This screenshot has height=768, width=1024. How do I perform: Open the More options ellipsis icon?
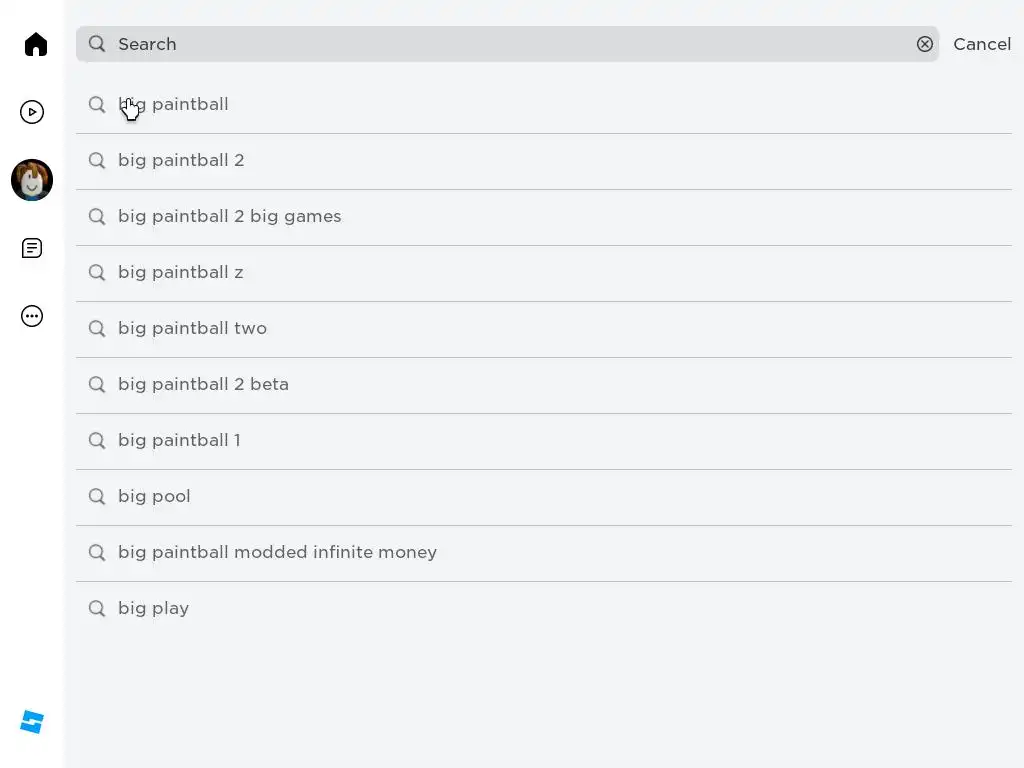[32, 316]
